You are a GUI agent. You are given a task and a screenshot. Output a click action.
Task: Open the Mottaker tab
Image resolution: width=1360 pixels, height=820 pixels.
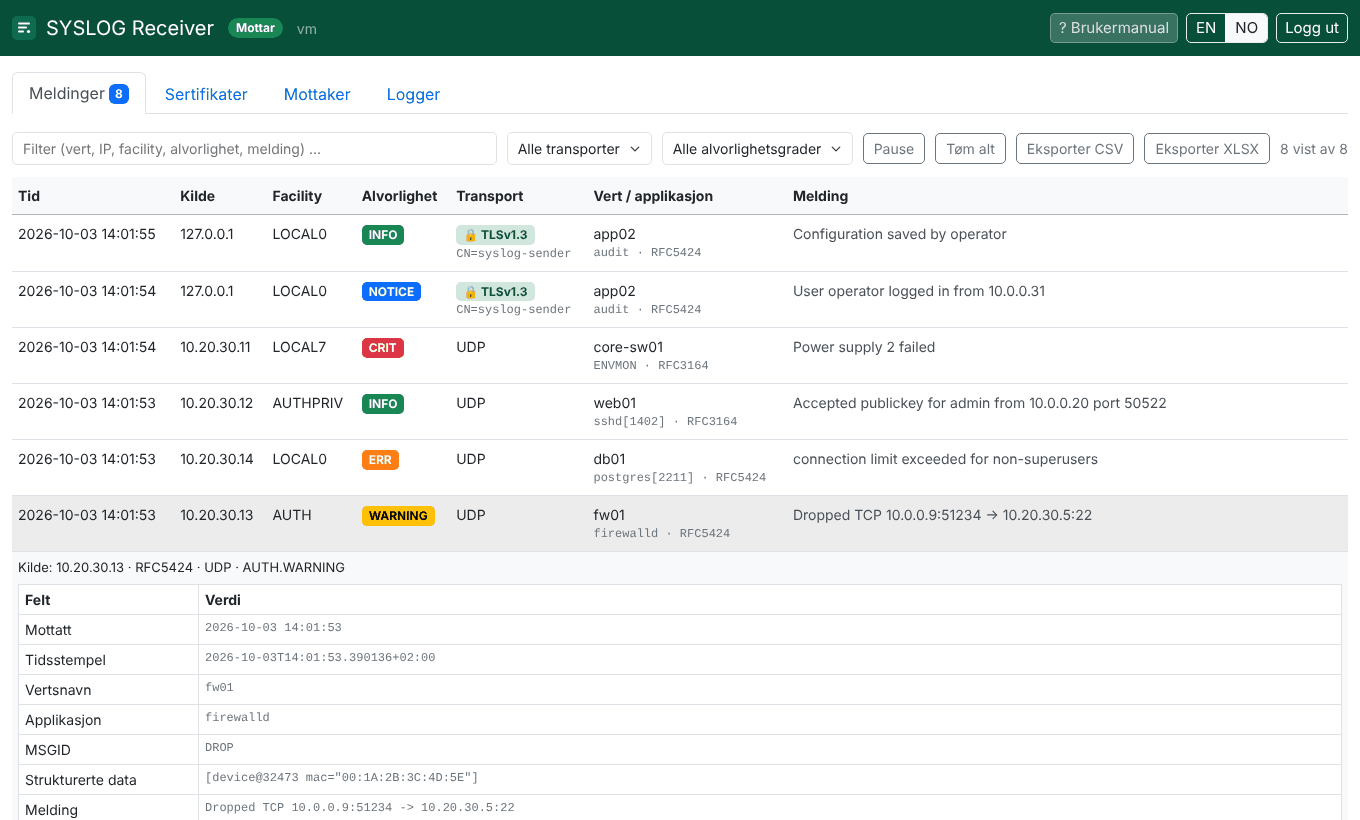(317, 94)
